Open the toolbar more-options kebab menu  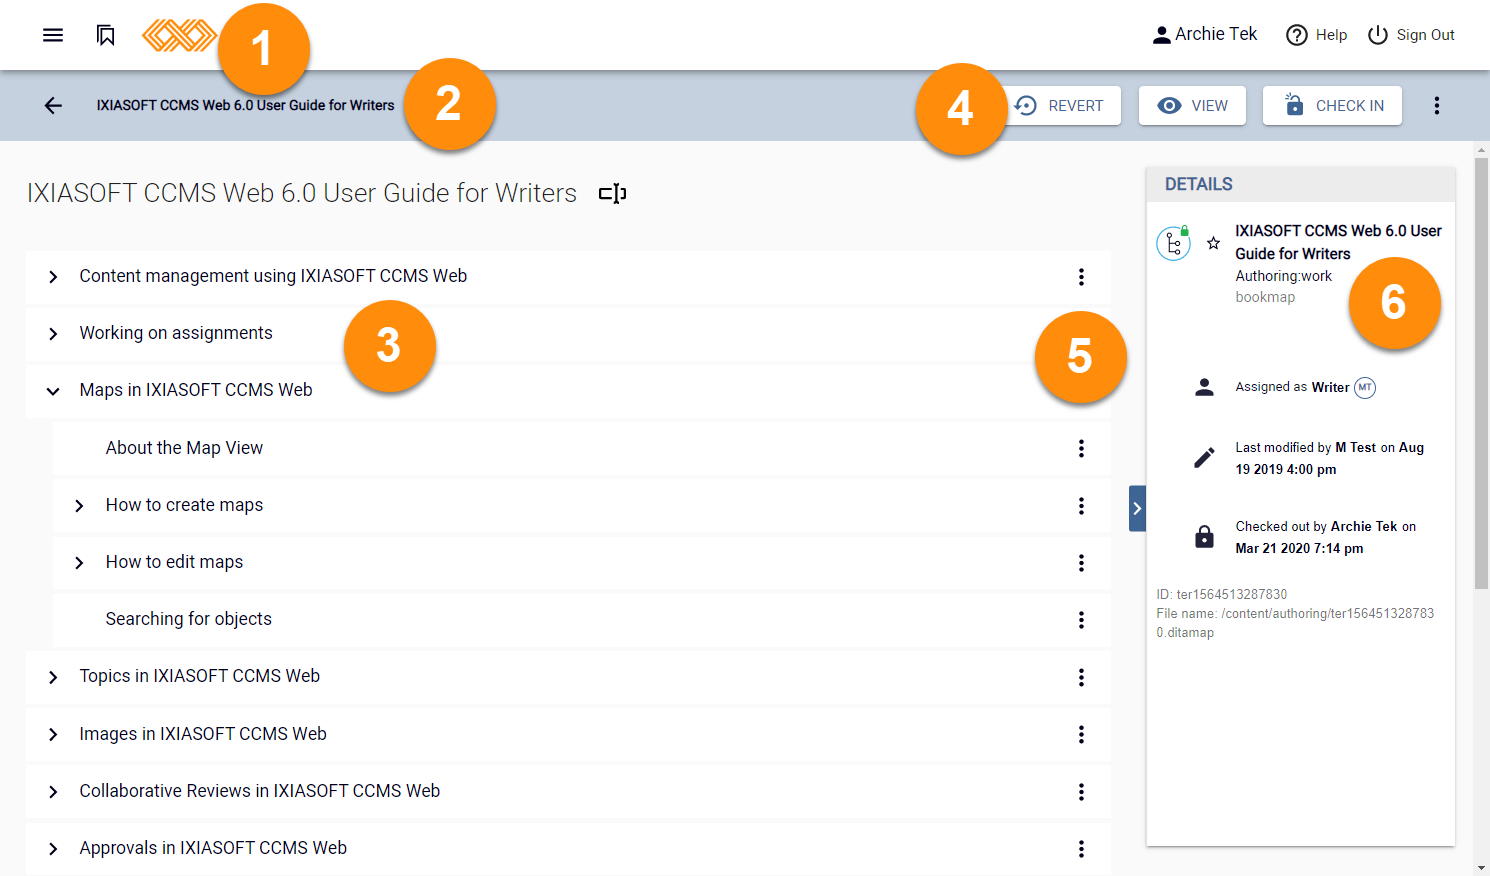tap(1437, 105)
